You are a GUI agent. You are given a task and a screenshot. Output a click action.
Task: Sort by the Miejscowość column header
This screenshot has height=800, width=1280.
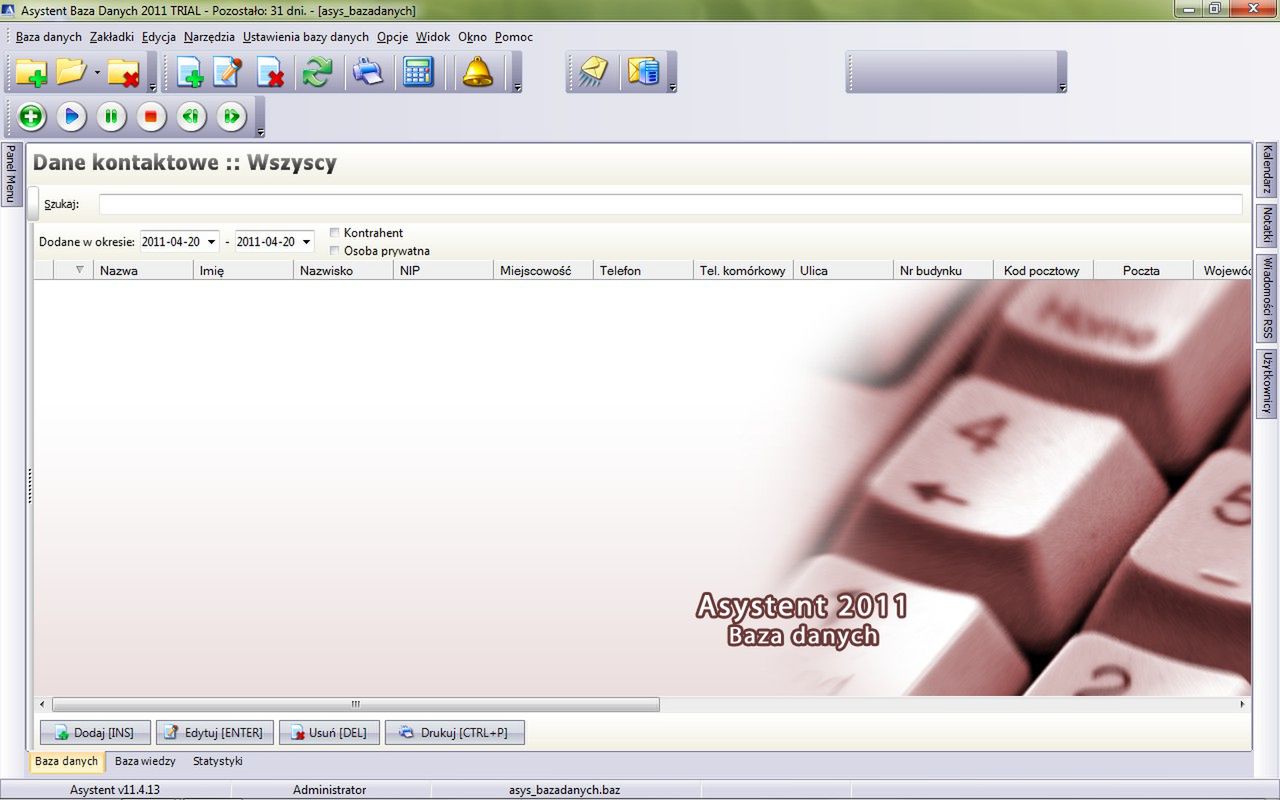tap(544, 270)
